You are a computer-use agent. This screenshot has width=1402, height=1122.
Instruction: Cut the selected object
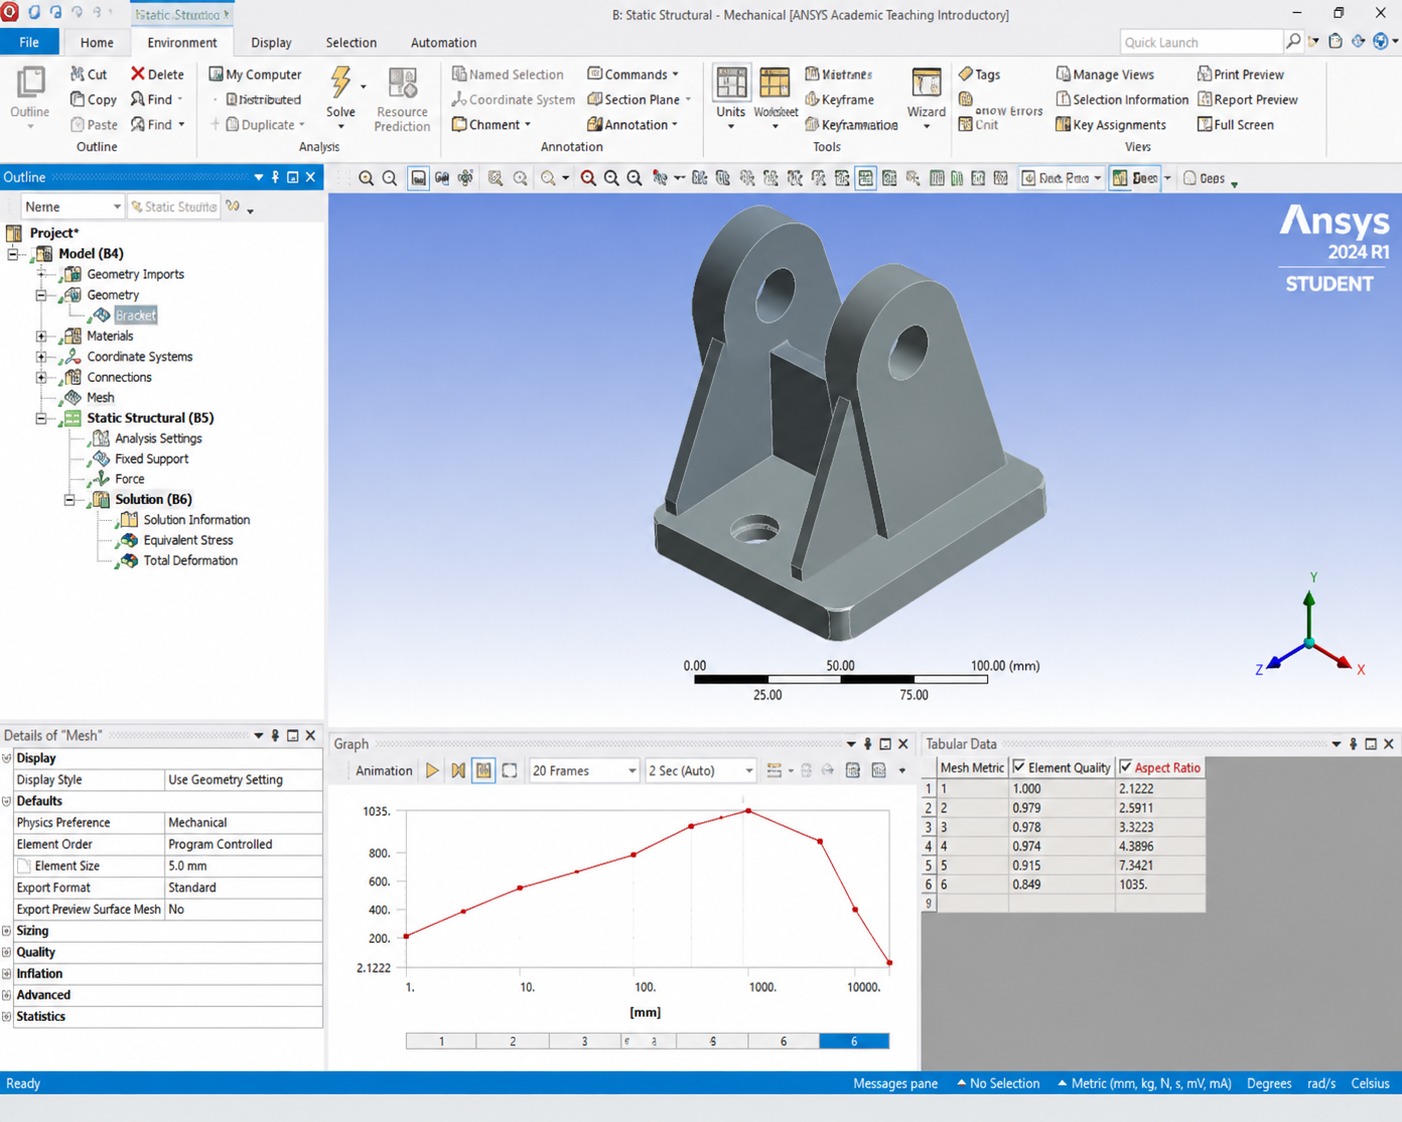click(x=89, y=74)
